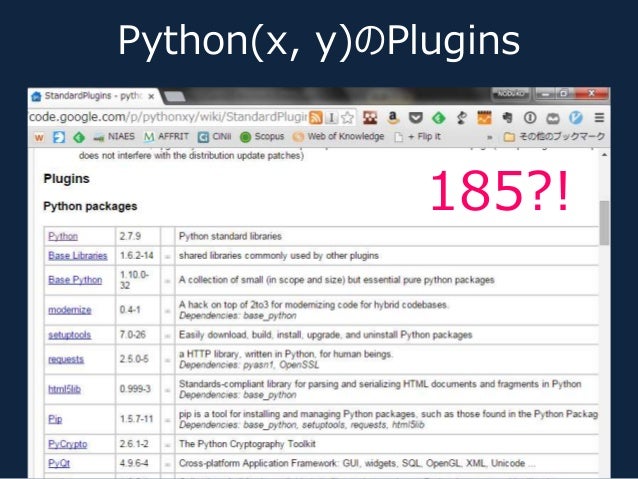This screenshot has height=479, width=638.
Task: Click the address bar URL field
Action: click(x=168, y=118)
